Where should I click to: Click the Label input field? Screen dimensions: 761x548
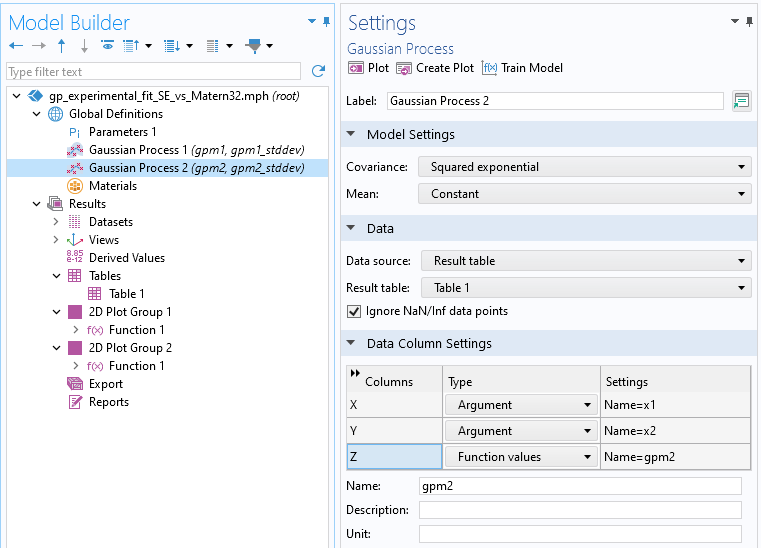click(555, 101)
